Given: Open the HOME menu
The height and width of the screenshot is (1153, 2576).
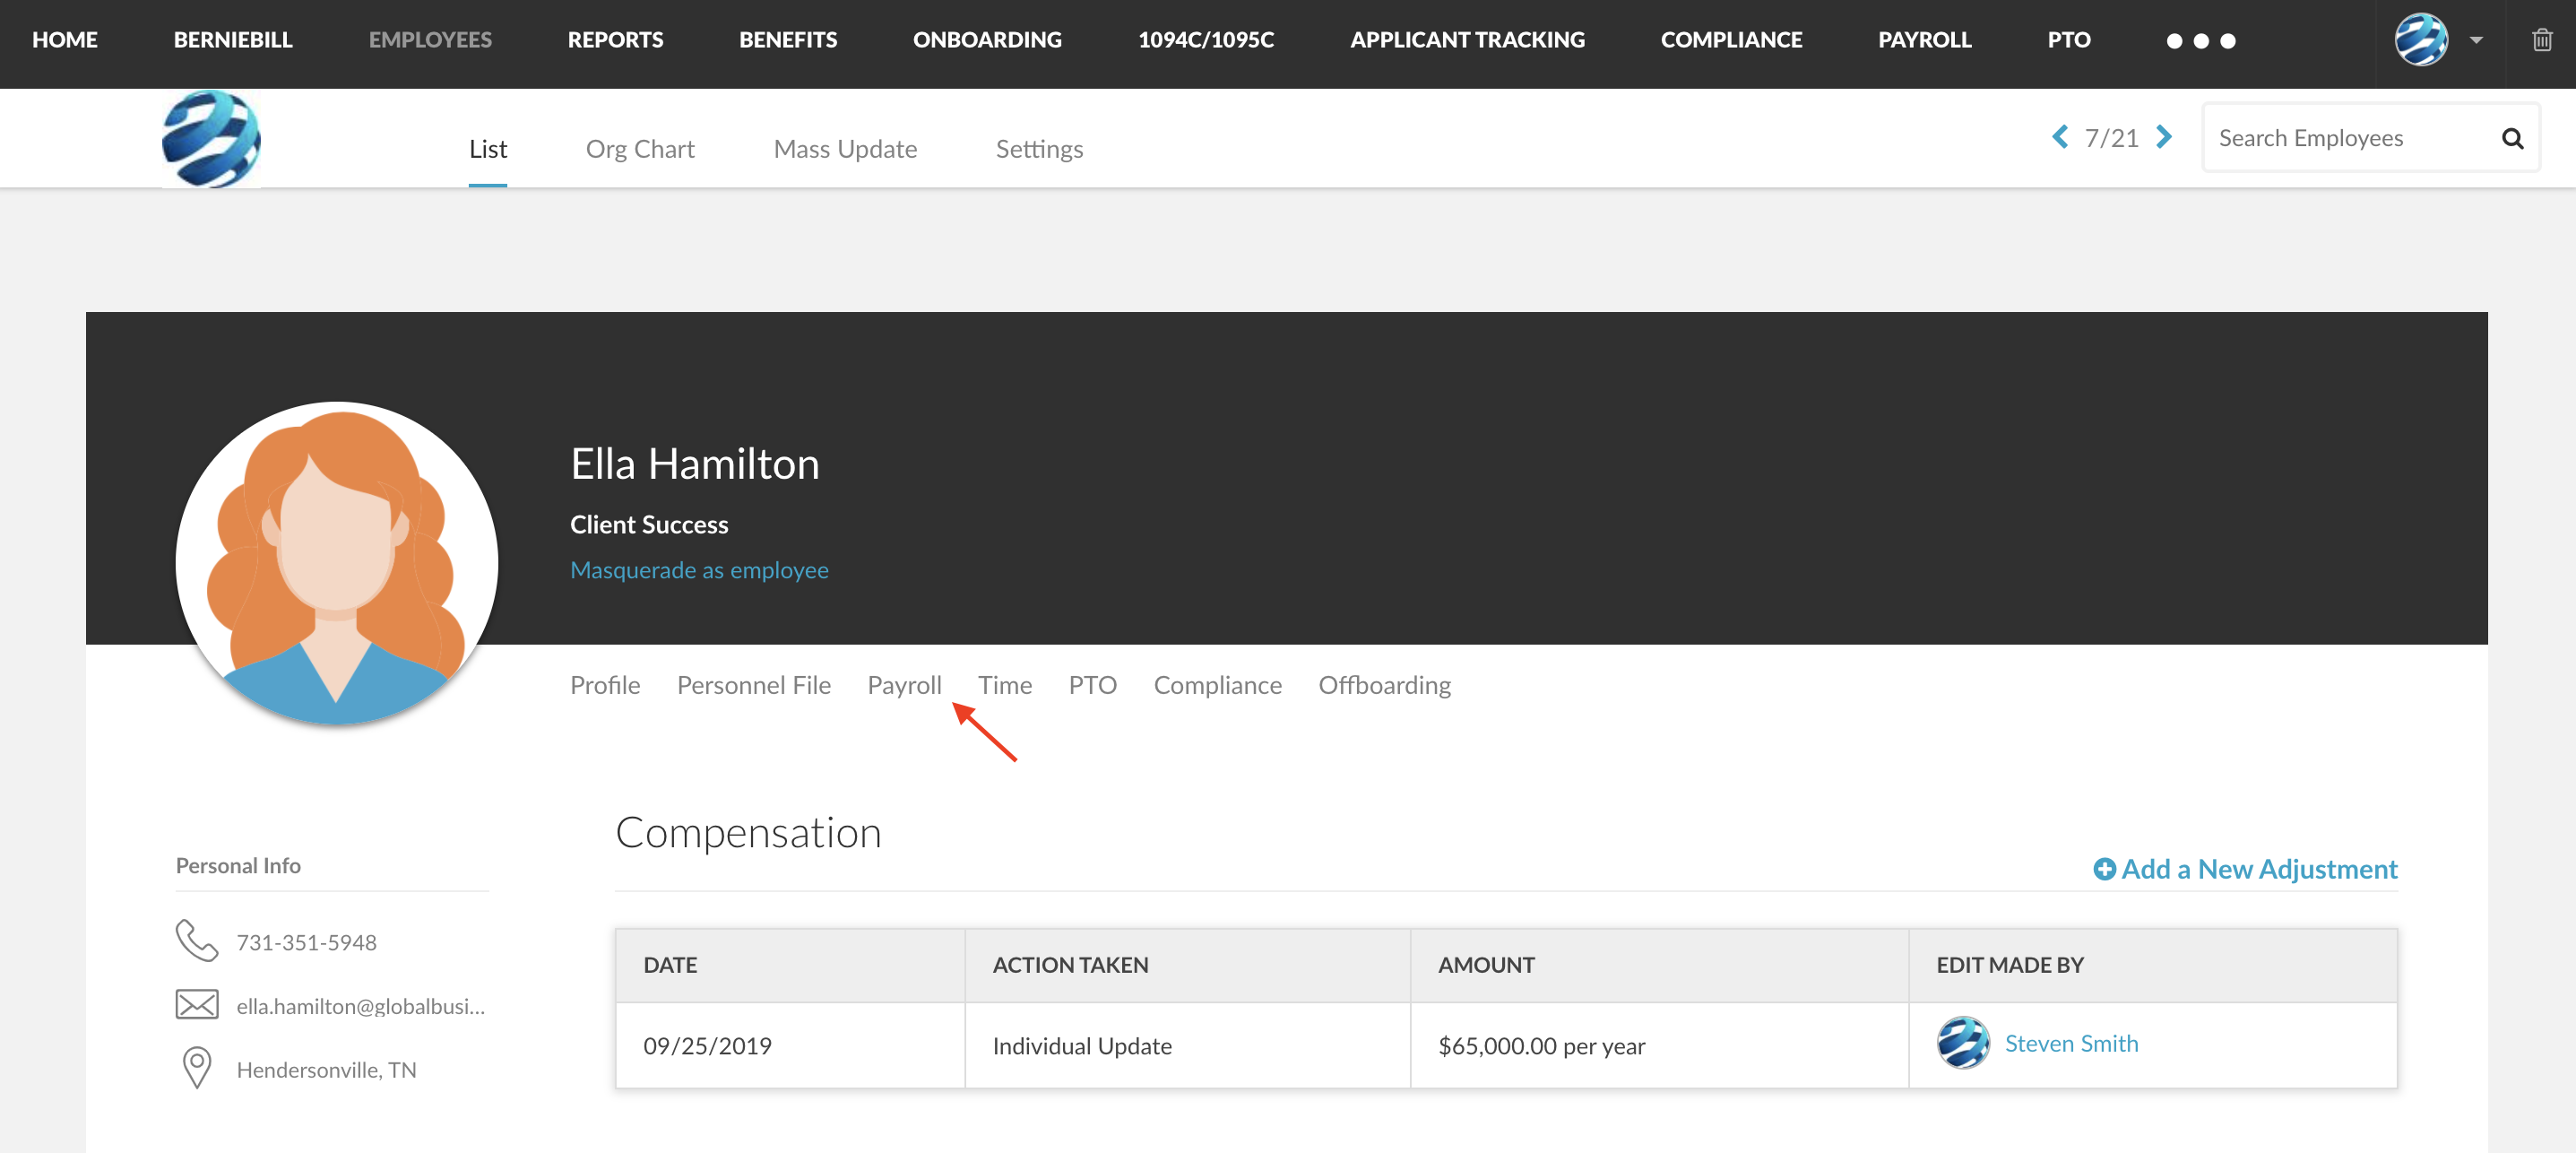Looking at the screenshot, I should click(65, 40).
